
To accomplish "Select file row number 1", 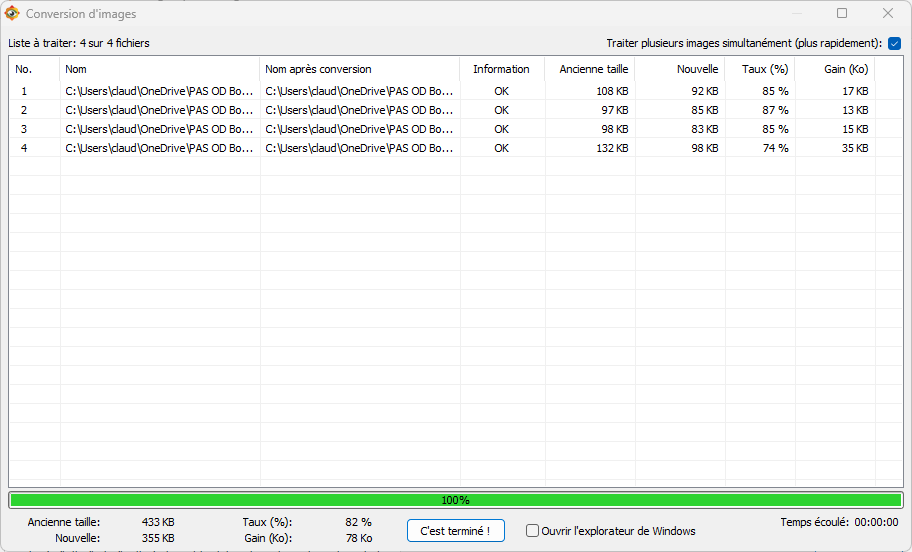I will coord(24,91).
